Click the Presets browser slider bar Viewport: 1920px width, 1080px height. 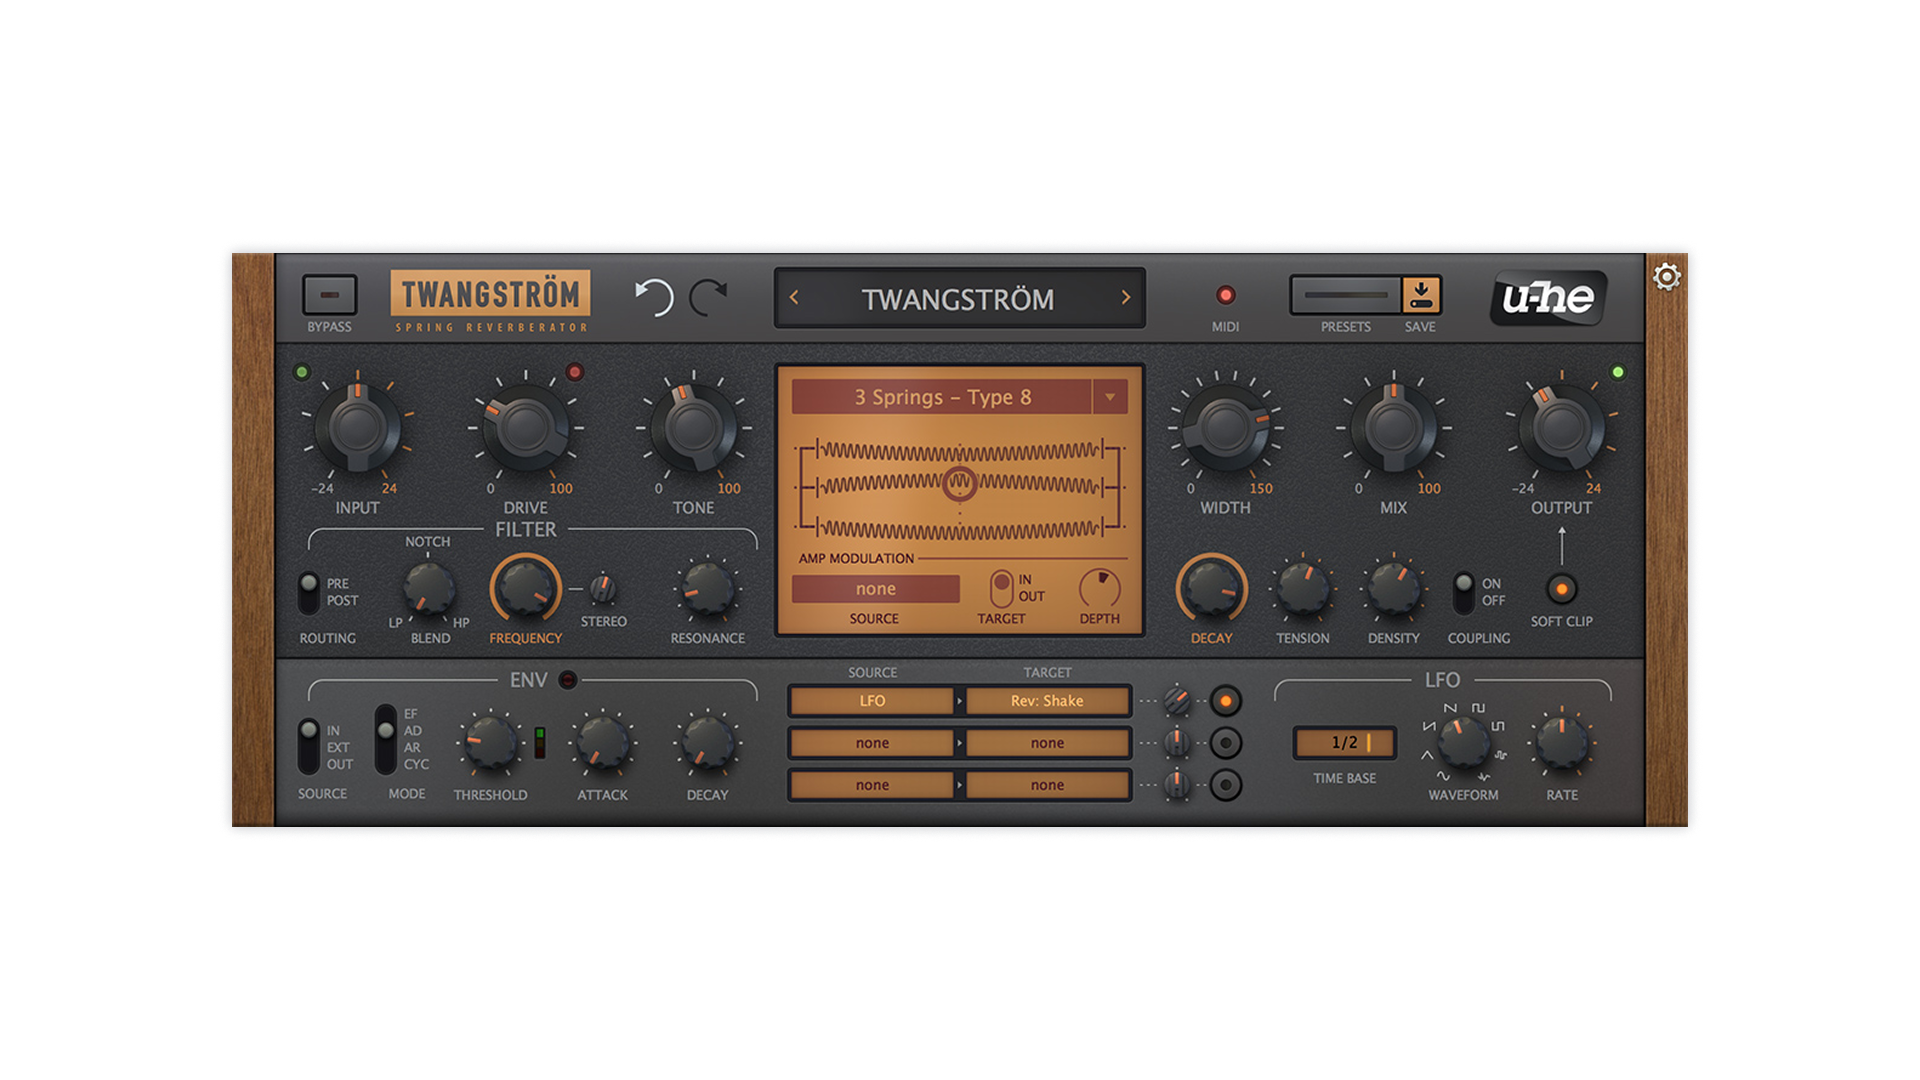[x=1346, y=296]
